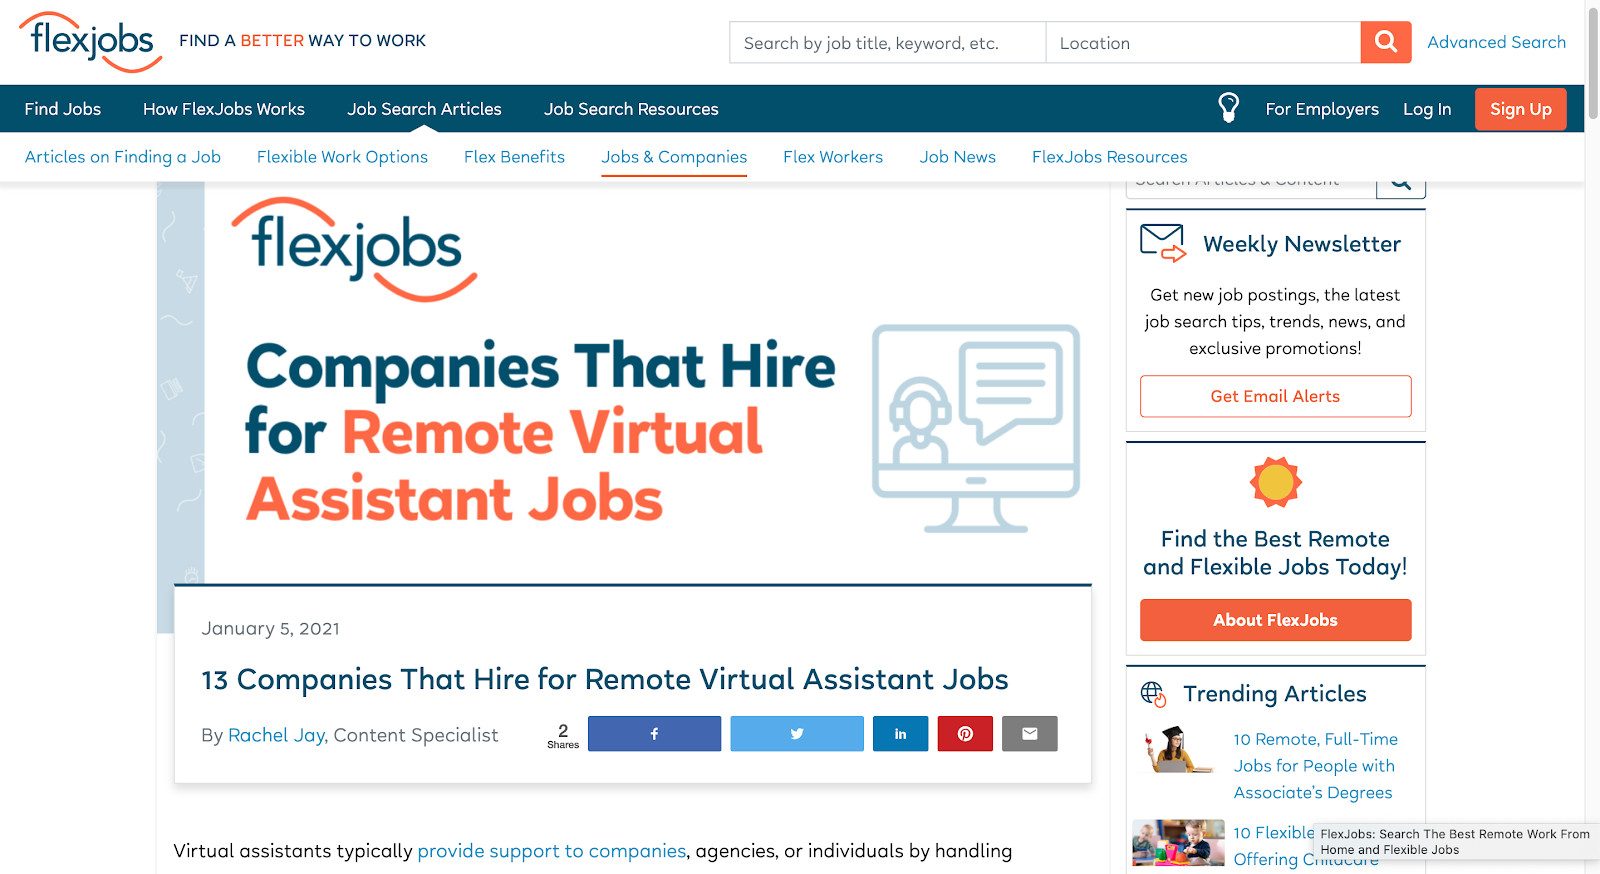Click the Trending Articles globe icon
The image size is (1600, 874).
coord(1153,694)
